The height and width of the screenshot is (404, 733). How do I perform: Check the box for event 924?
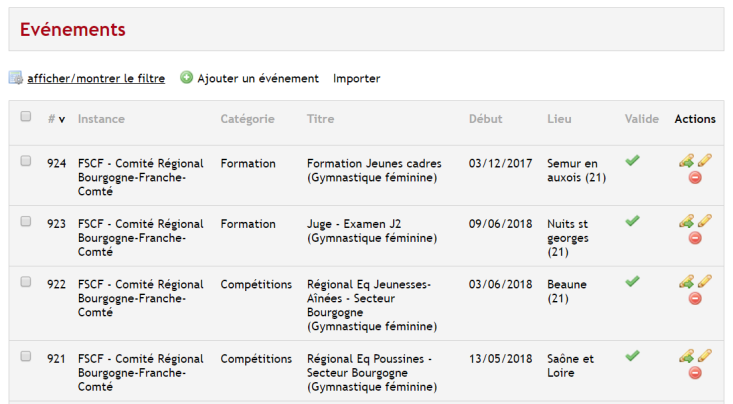coord(26,161)
